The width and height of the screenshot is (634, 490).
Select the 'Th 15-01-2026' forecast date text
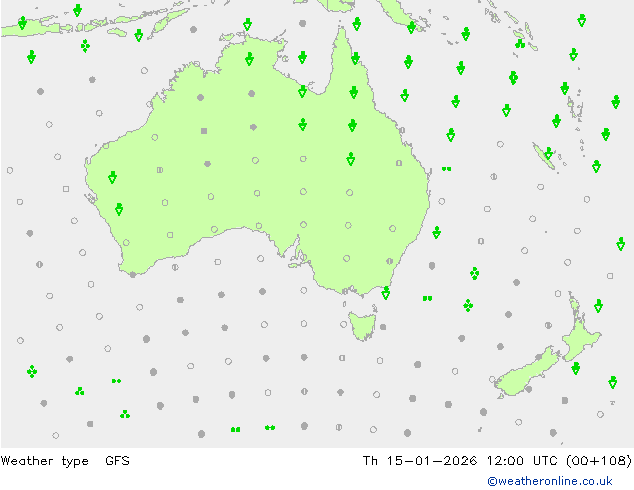pyautogui.click(x=420, y=460)
